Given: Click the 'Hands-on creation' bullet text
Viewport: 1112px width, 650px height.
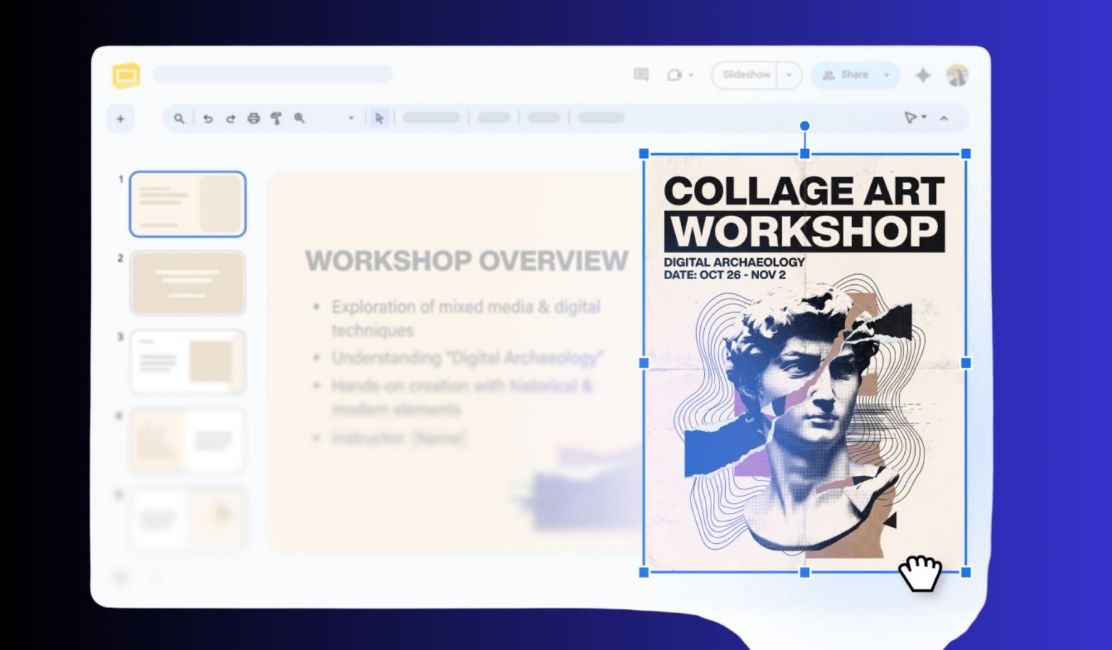Looking at the screenshot, I should click(462, 397).
